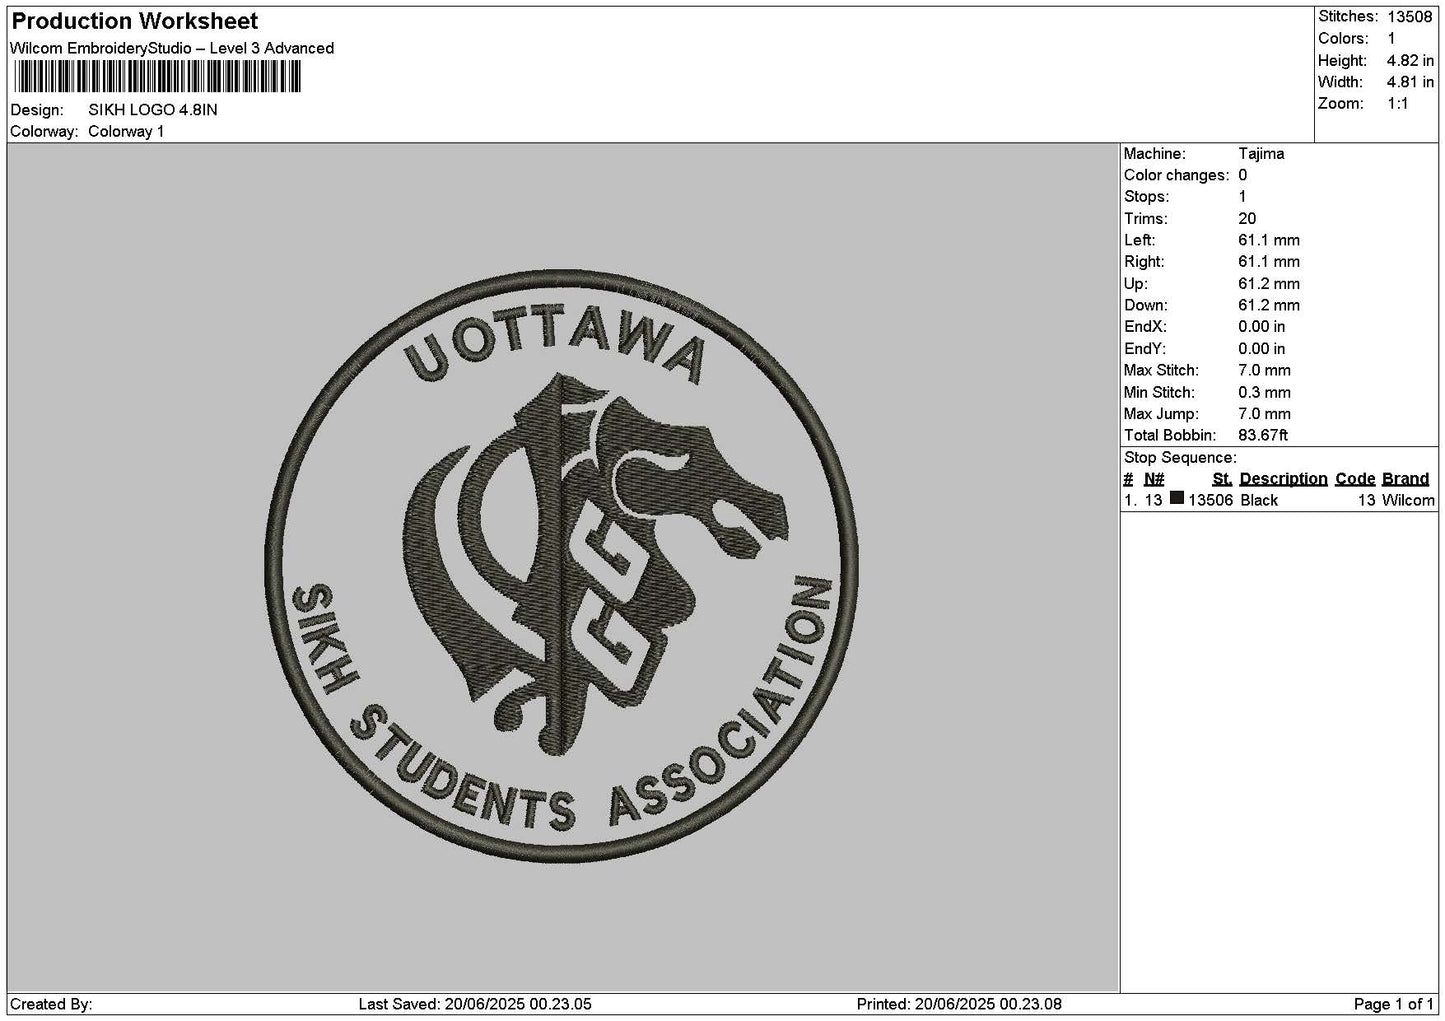Click the "Black" thread description
Viewport: 1445px width, 1021px height.
[x=1259, y=501]
